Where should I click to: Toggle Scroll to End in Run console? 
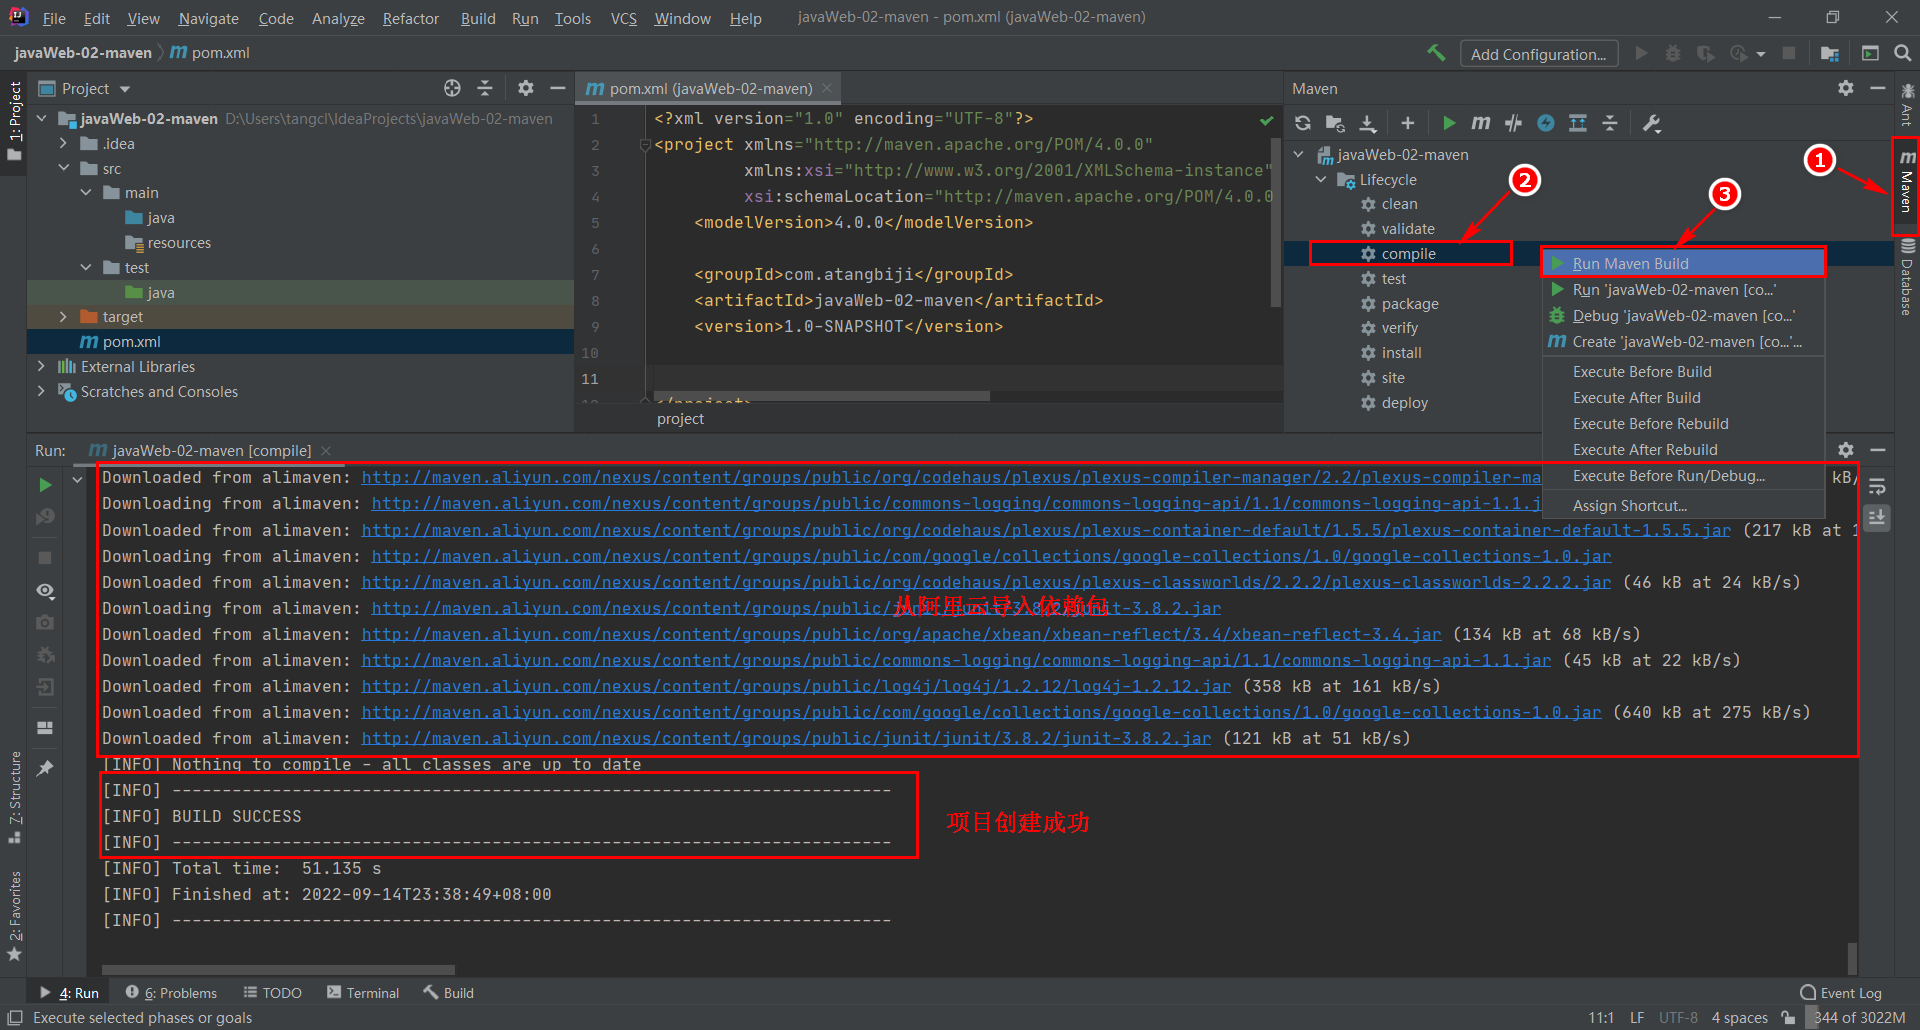coord(1877,518)
